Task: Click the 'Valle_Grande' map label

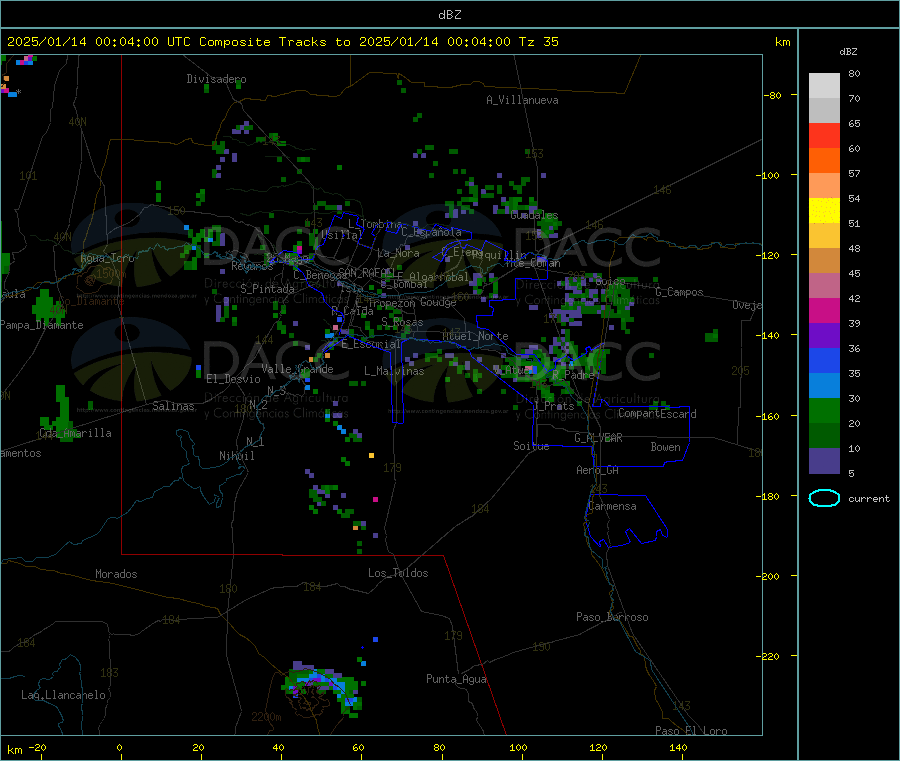Action: pyautogui.click(x=297, y=369)
